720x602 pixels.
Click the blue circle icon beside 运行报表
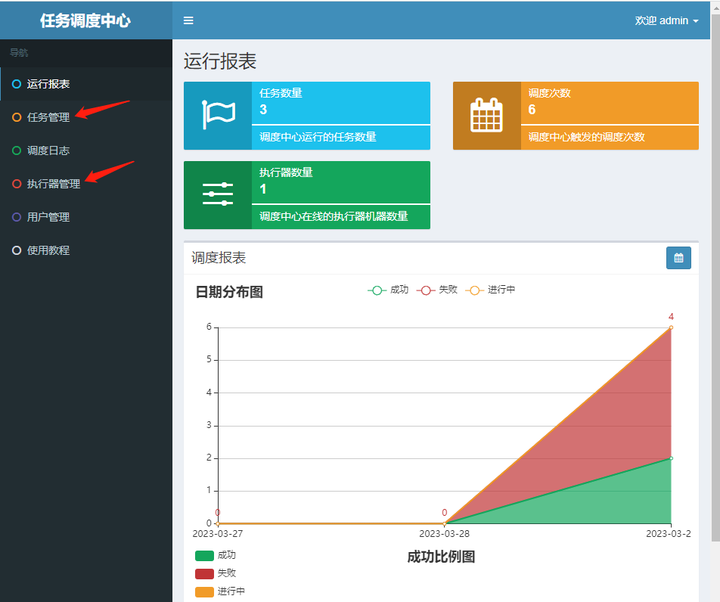tap(17, 84)
